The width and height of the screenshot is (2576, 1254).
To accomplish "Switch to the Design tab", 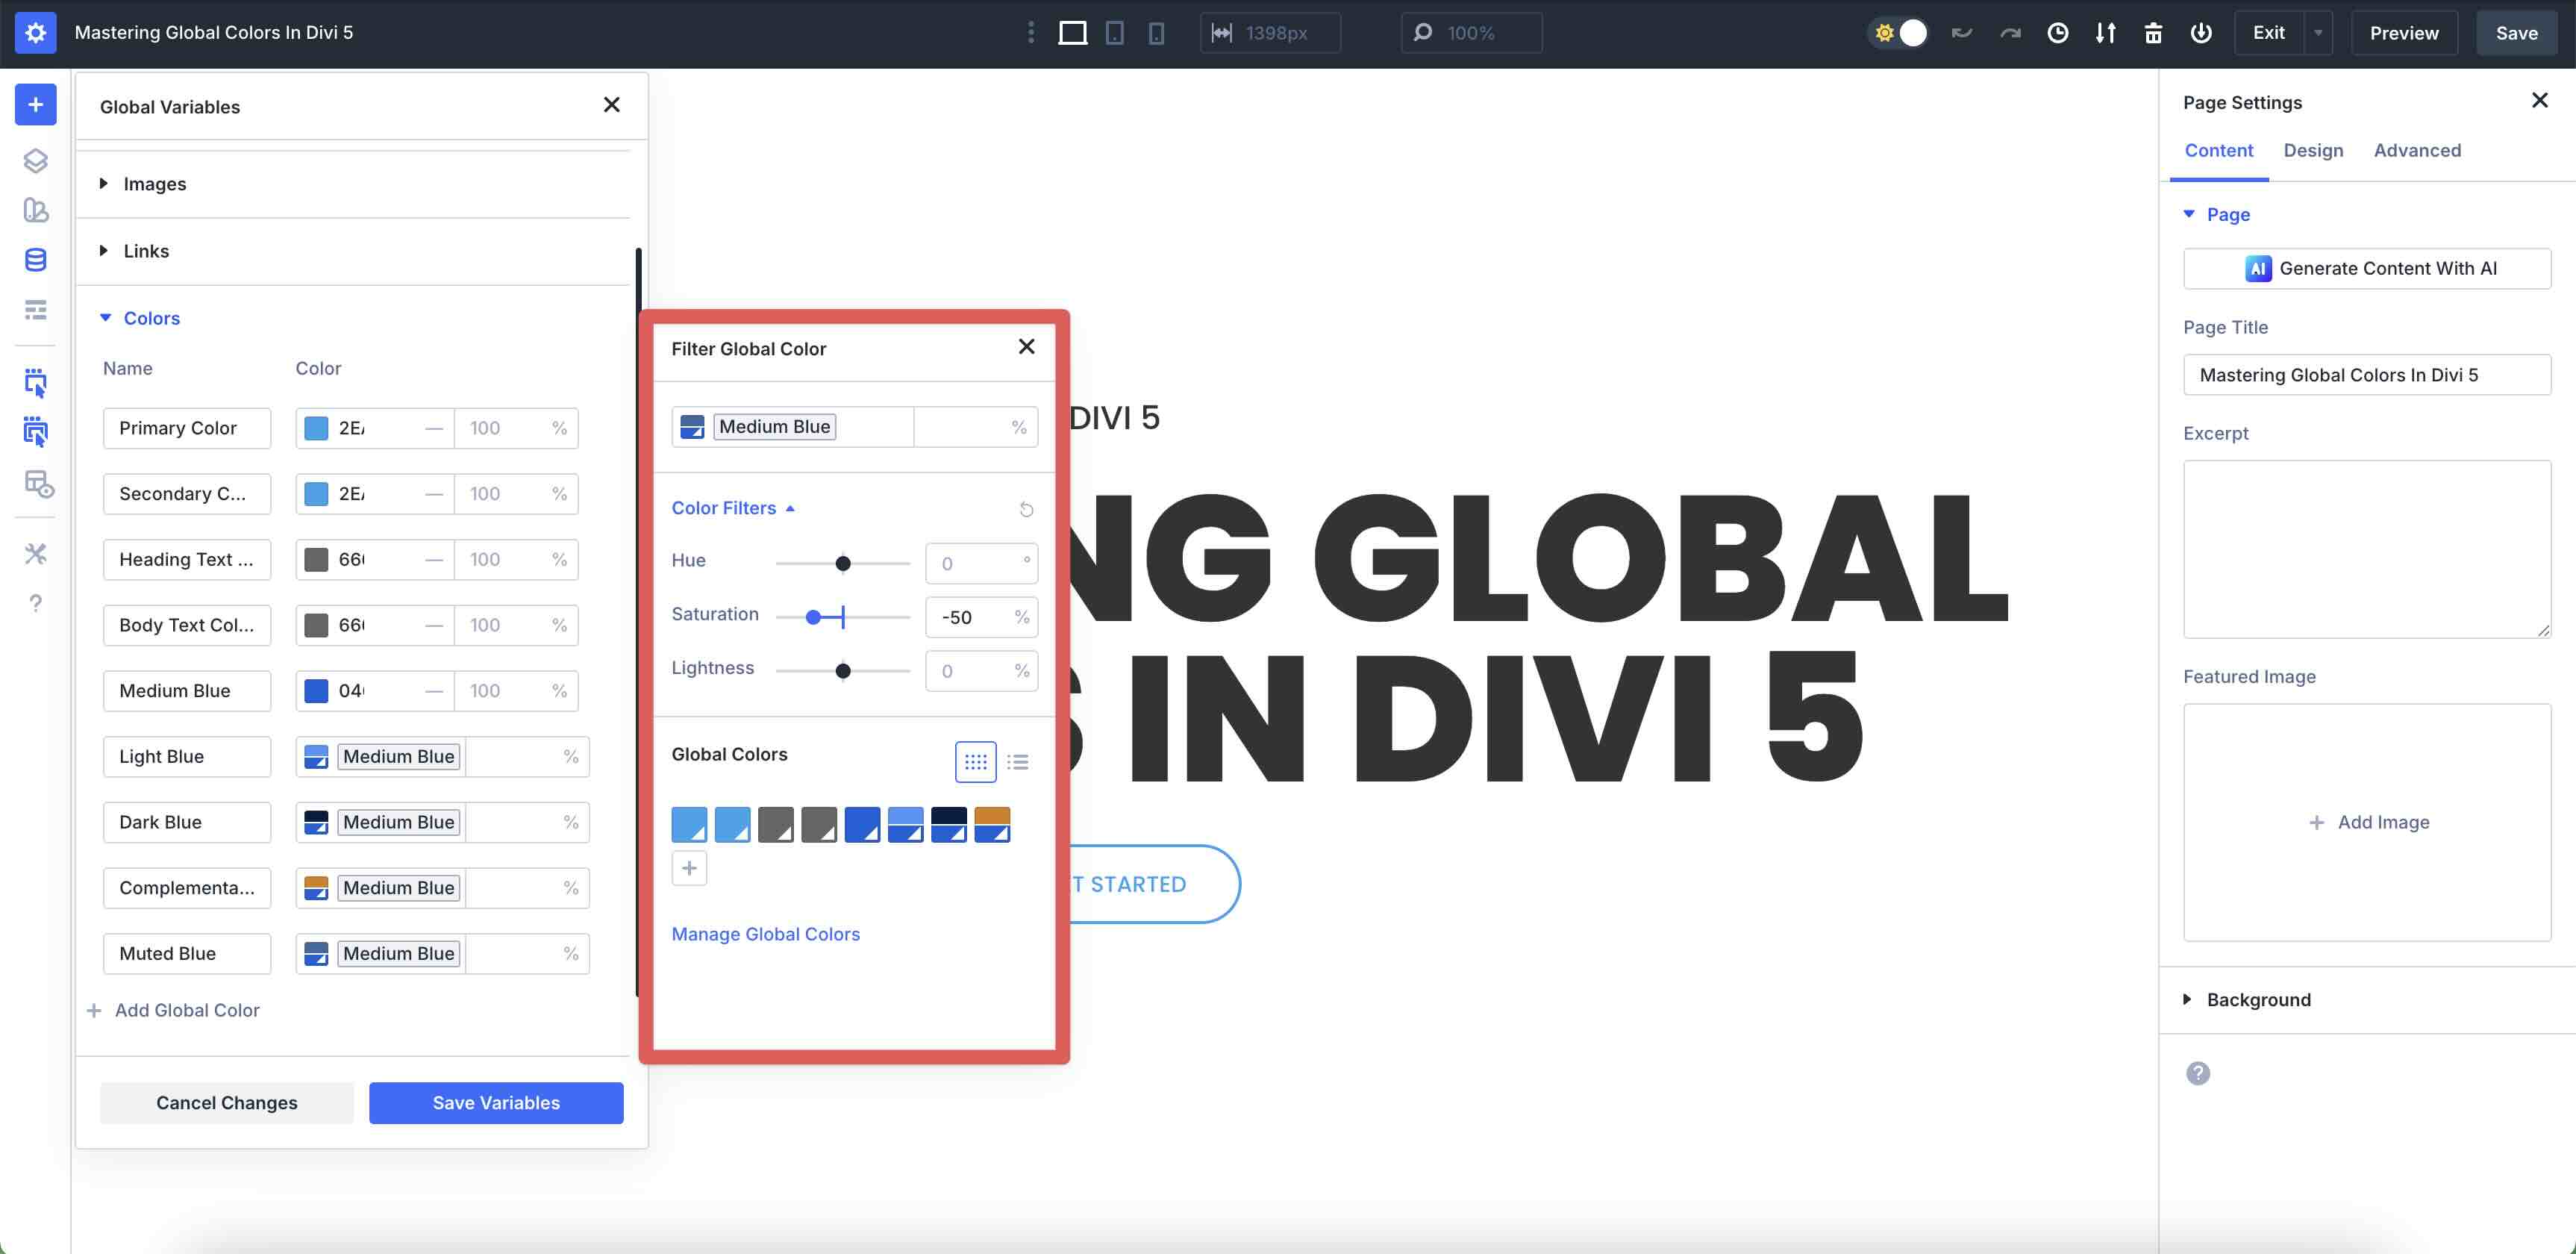I will 2313,150.
